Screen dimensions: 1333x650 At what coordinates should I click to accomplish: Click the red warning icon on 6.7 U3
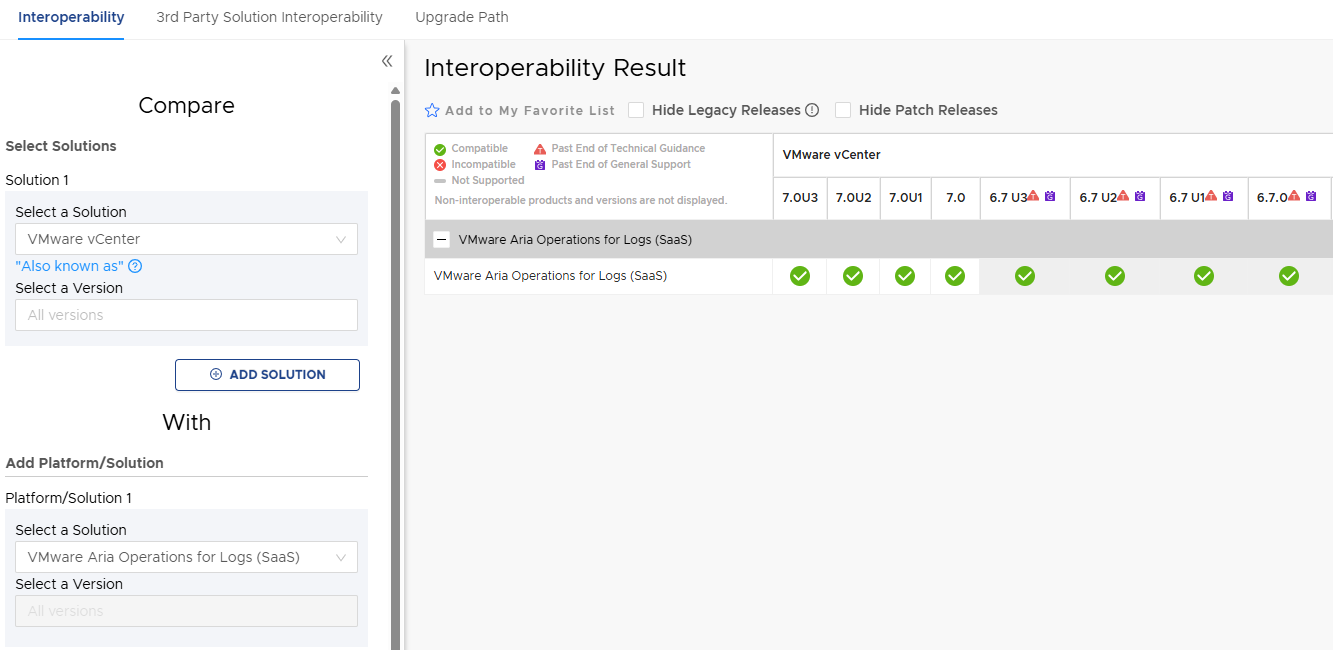click(1033, 196)
